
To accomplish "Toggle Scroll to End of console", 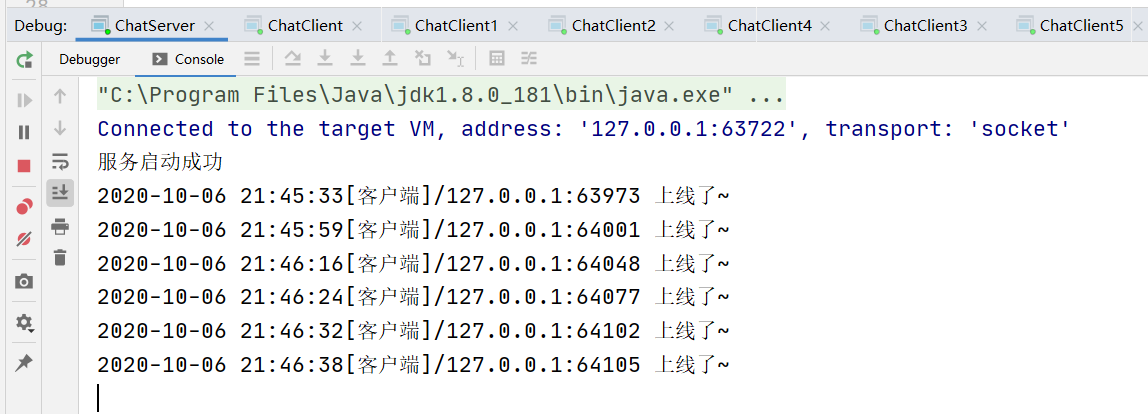I will pos(60,193).
